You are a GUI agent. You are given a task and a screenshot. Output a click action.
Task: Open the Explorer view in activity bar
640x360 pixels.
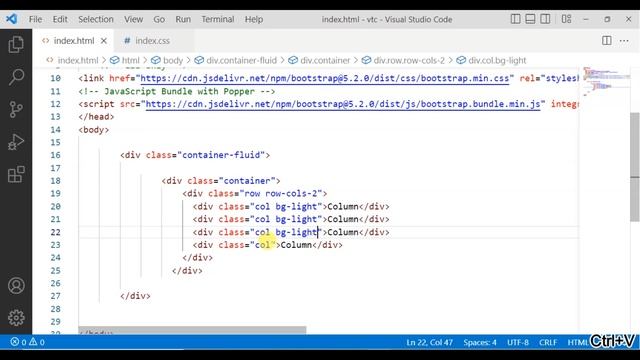coord(16,44)
